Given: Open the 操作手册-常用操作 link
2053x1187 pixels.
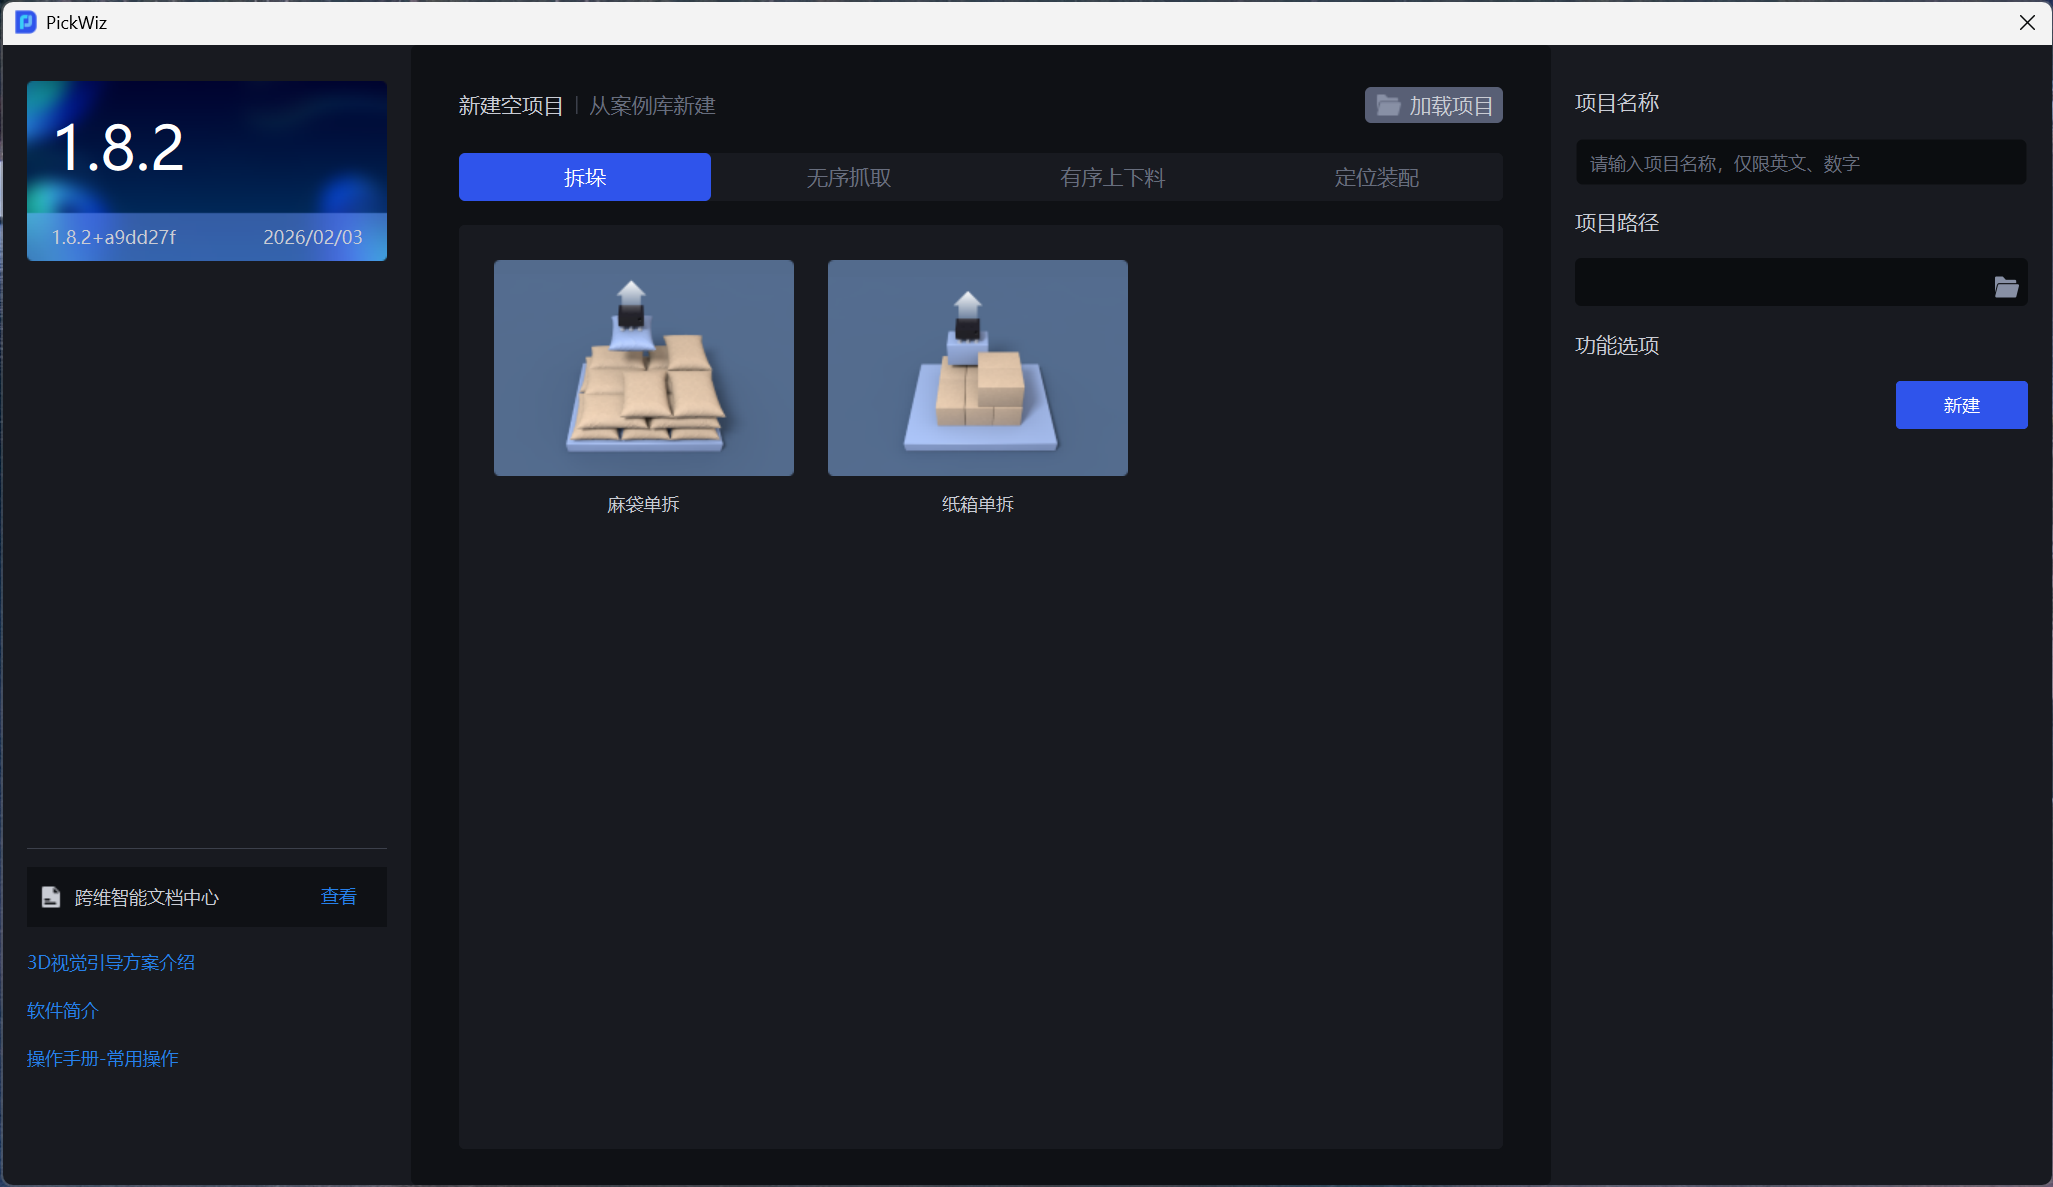Looking at the screenshot, I should click(103, 1058).
